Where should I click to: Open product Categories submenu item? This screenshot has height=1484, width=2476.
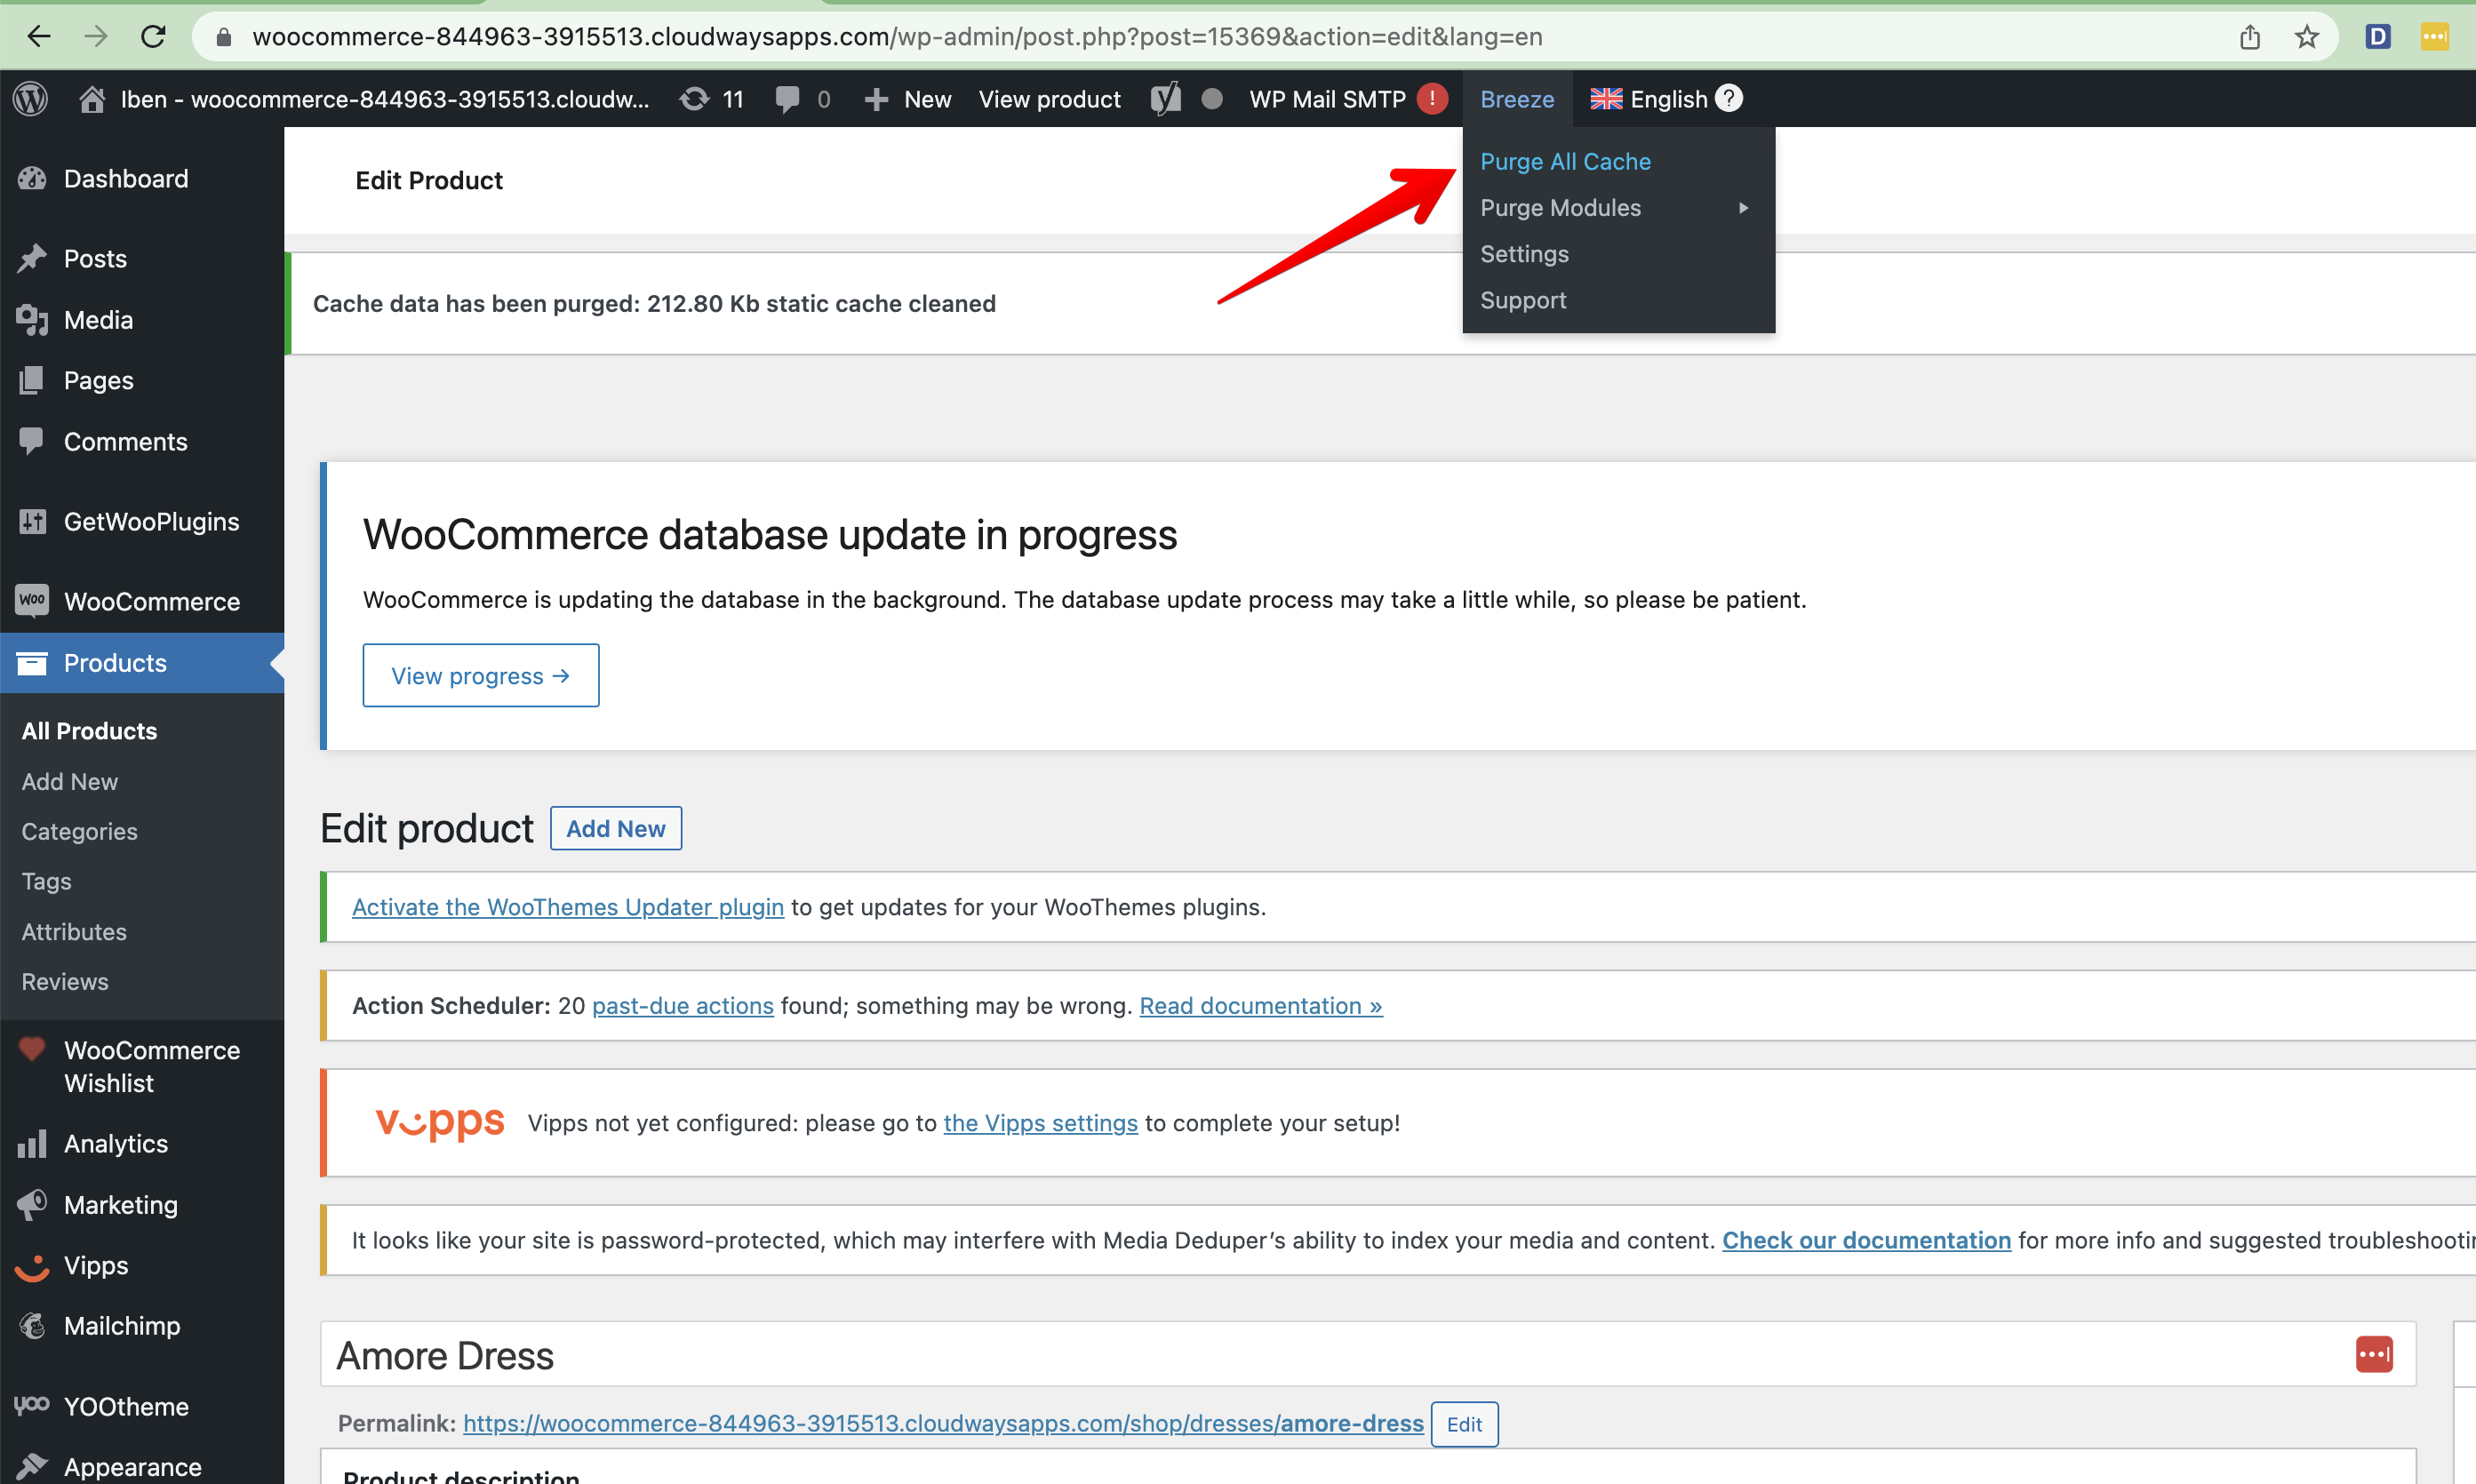[79, 831]
